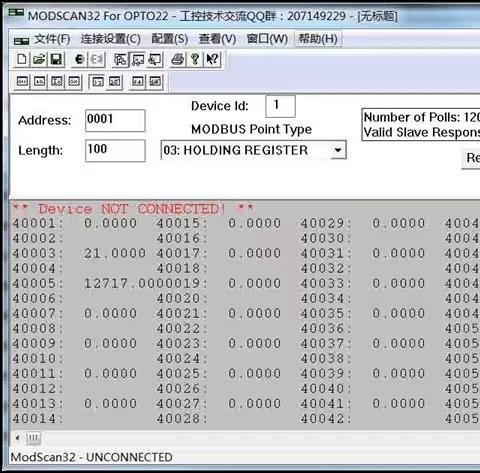The image size is (480, 473).
Task: Click the 40029: register label
Action: (326, 223)
